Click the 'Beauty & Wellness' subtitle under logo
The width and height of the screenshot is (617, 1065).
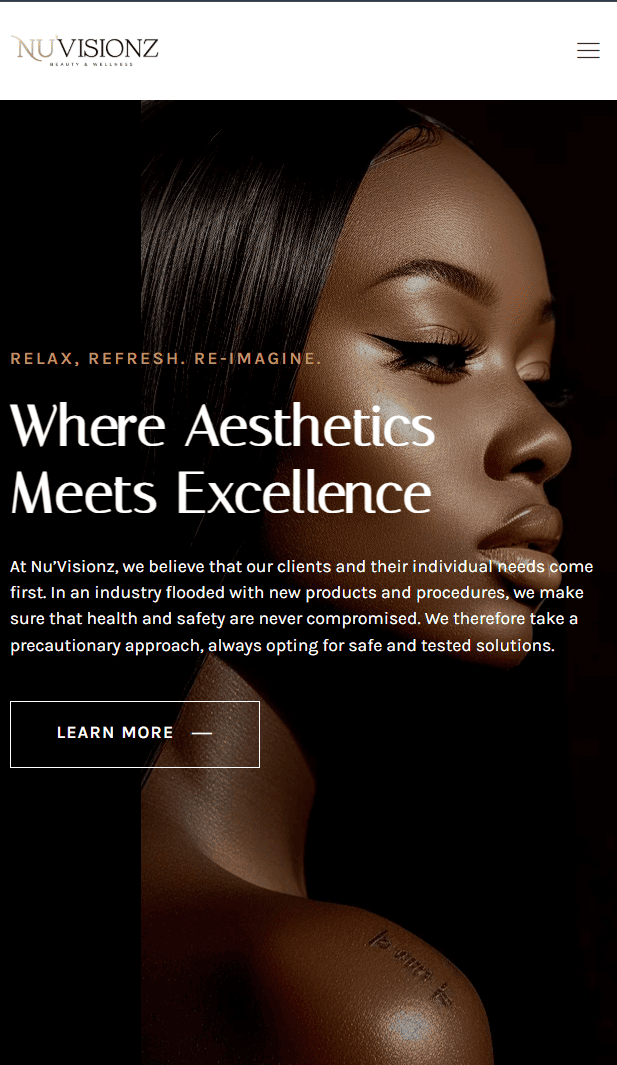tap(91, 65)
